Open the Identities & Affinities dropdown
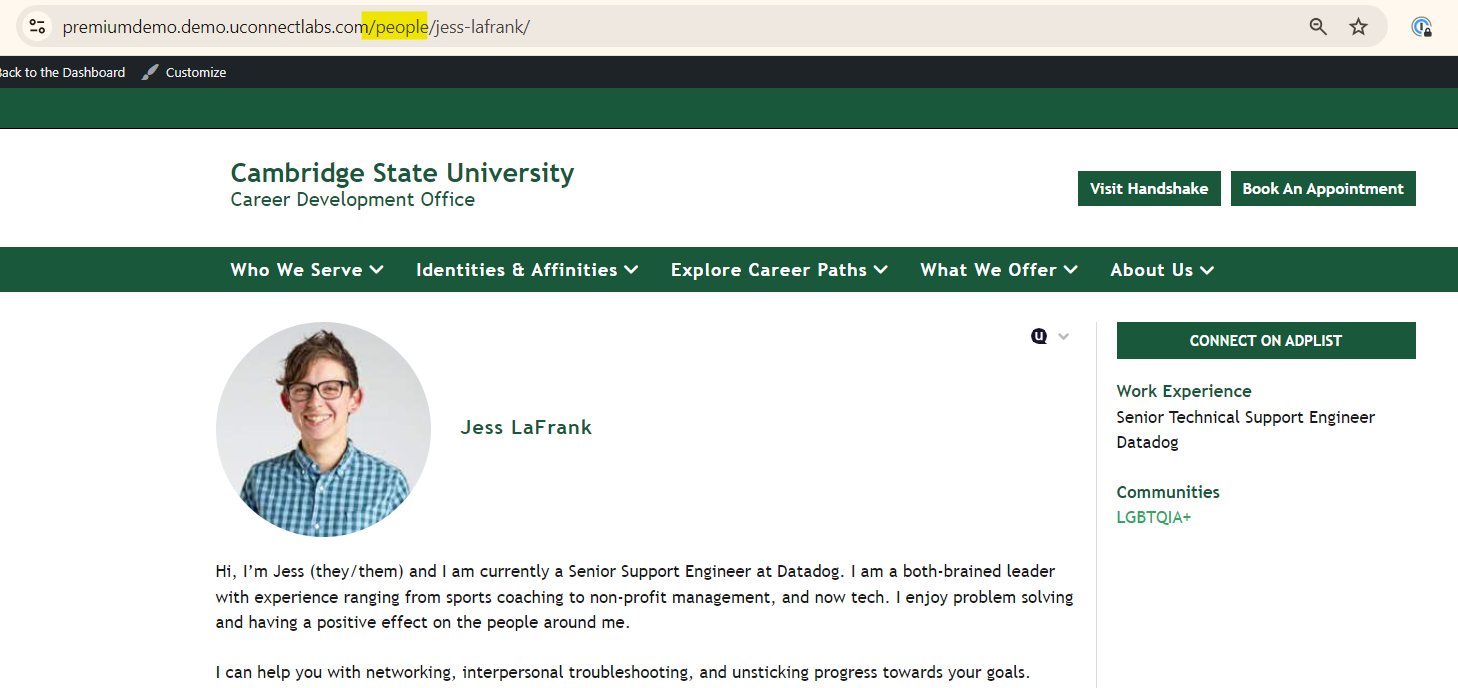Screen dimensions: 1458x688 (527, 270)
